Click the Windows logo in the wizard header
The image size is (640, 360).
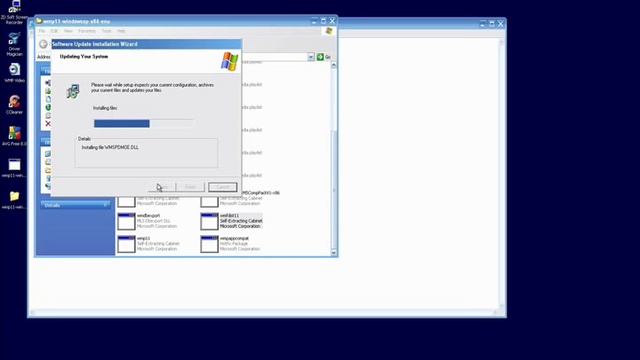point(229,62)
